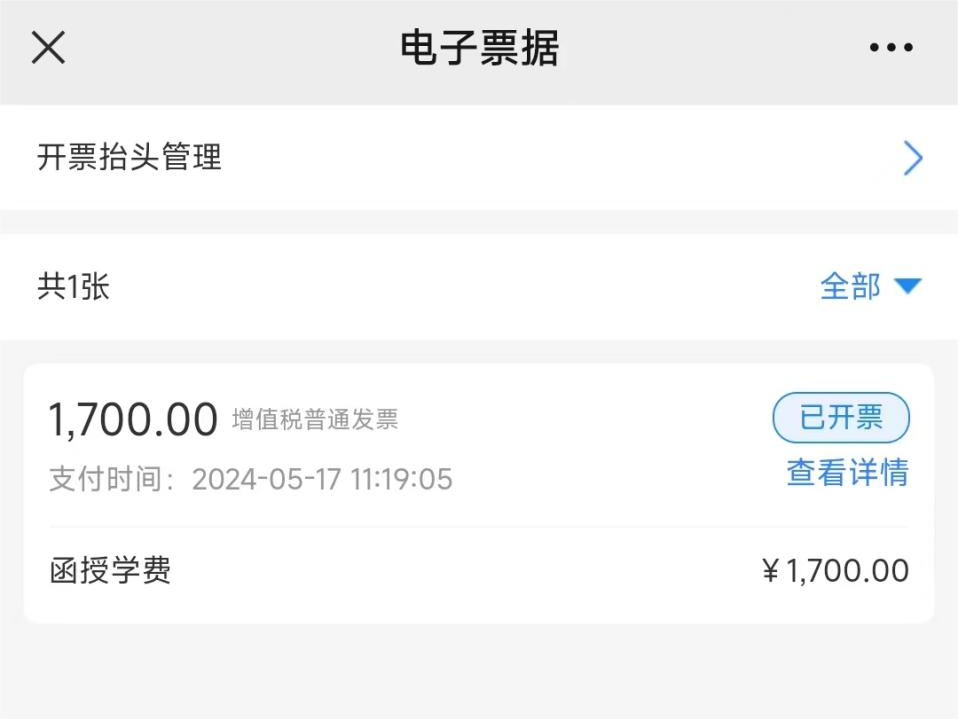
Task: Tap the 共1张 invoice count label
Action: [x=72, y=286]
